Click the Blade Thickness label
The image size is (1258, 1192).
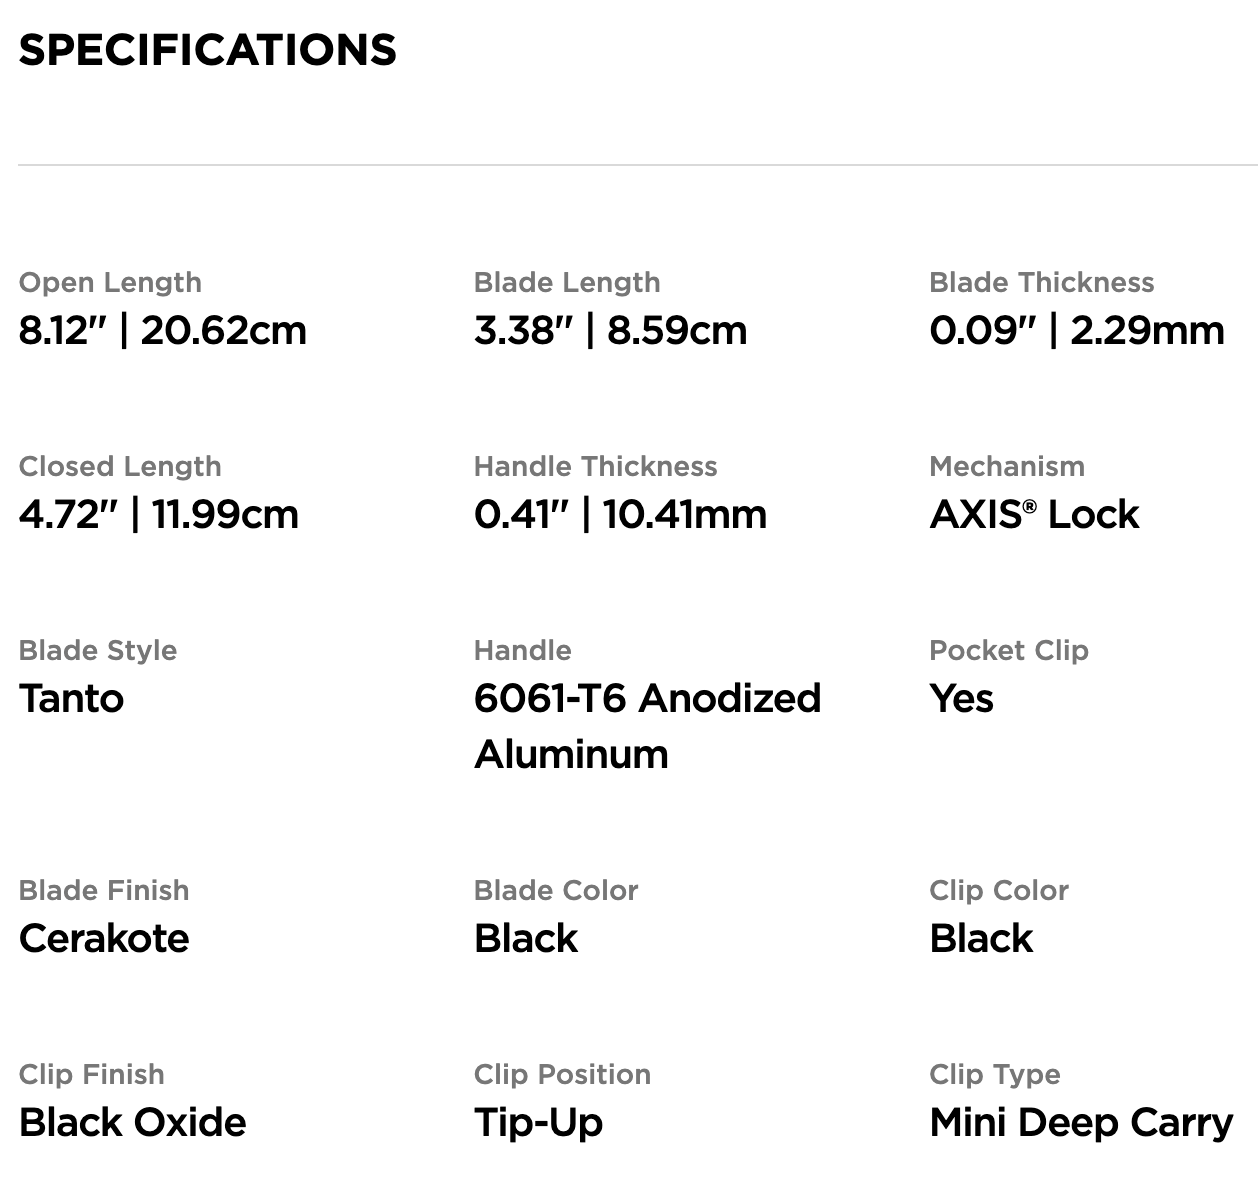[1042, 282]
